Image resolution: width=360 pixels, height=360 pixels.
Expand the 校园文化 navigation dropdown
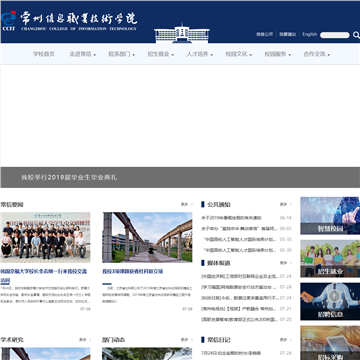pyautogui.click(x=238, y=54)
